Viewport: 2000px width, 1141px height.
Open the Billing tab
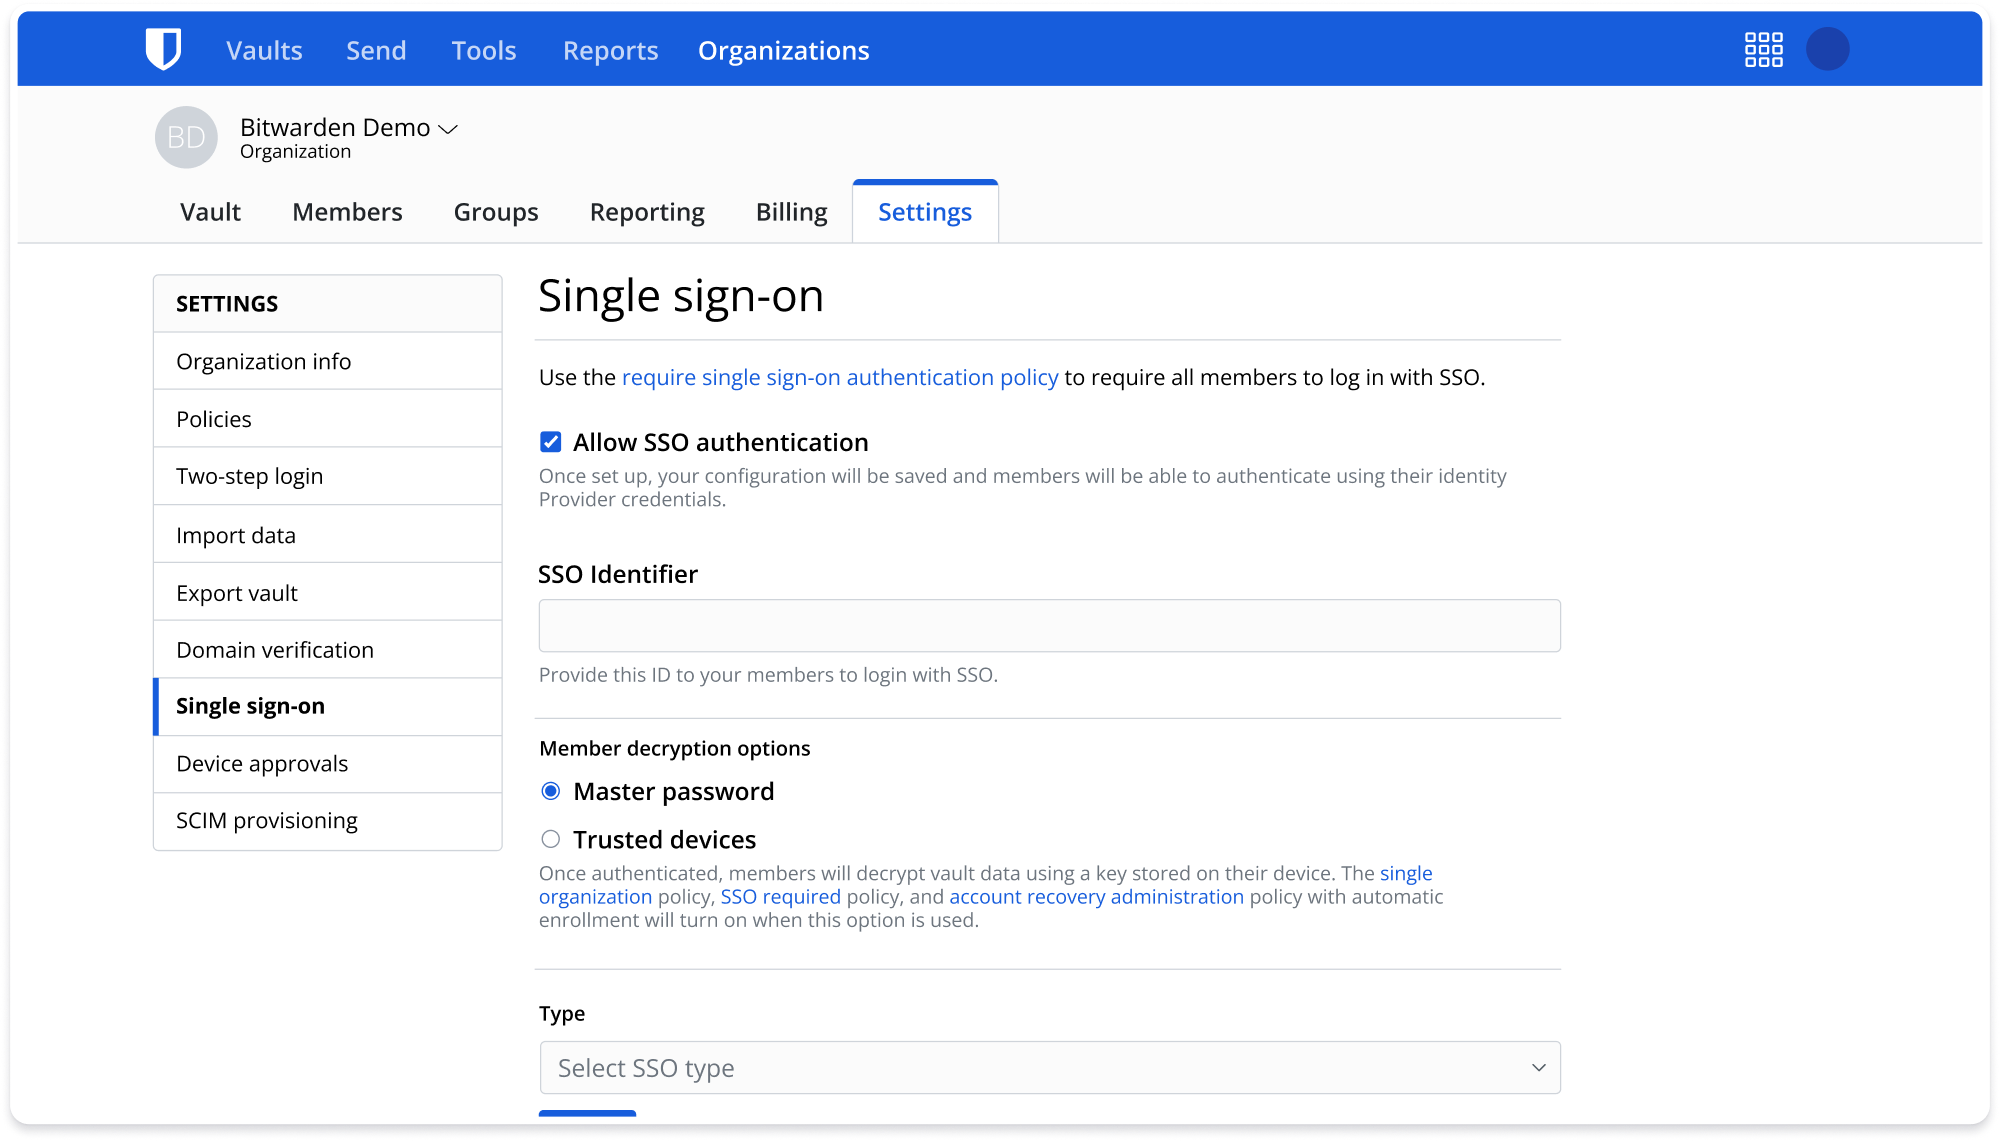click(791, 212)
